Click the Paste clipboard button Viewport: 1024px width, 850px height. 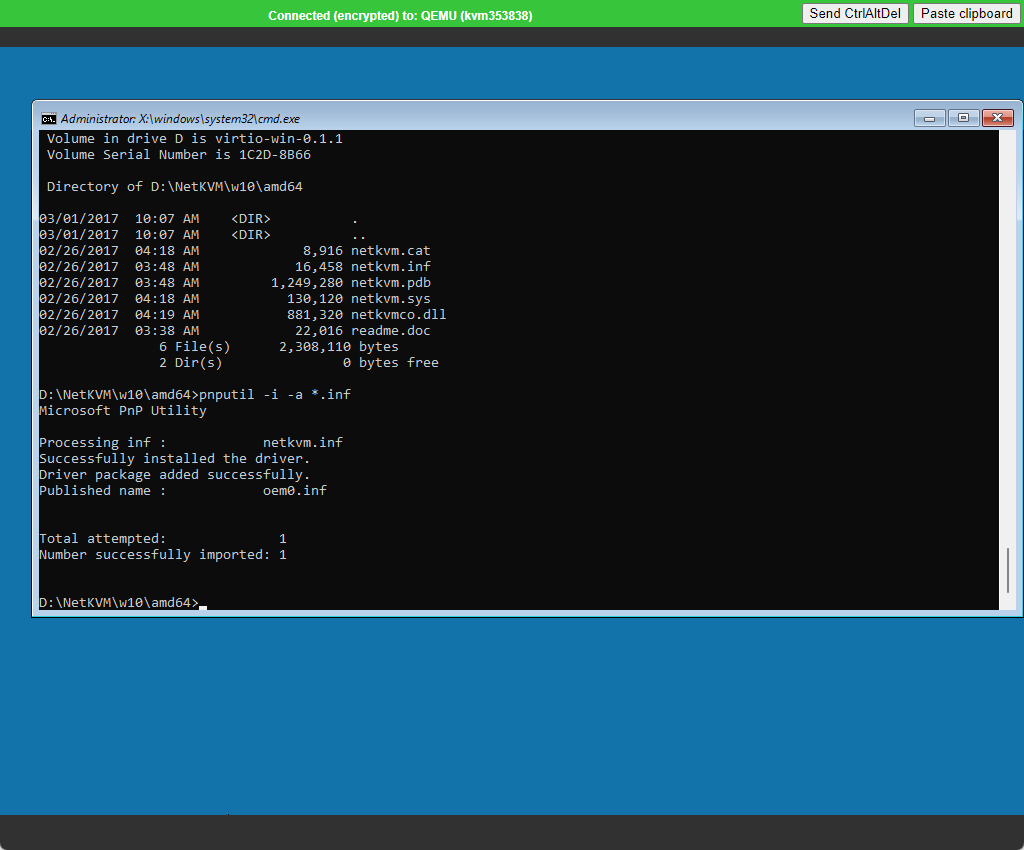[x=967, y=14]
